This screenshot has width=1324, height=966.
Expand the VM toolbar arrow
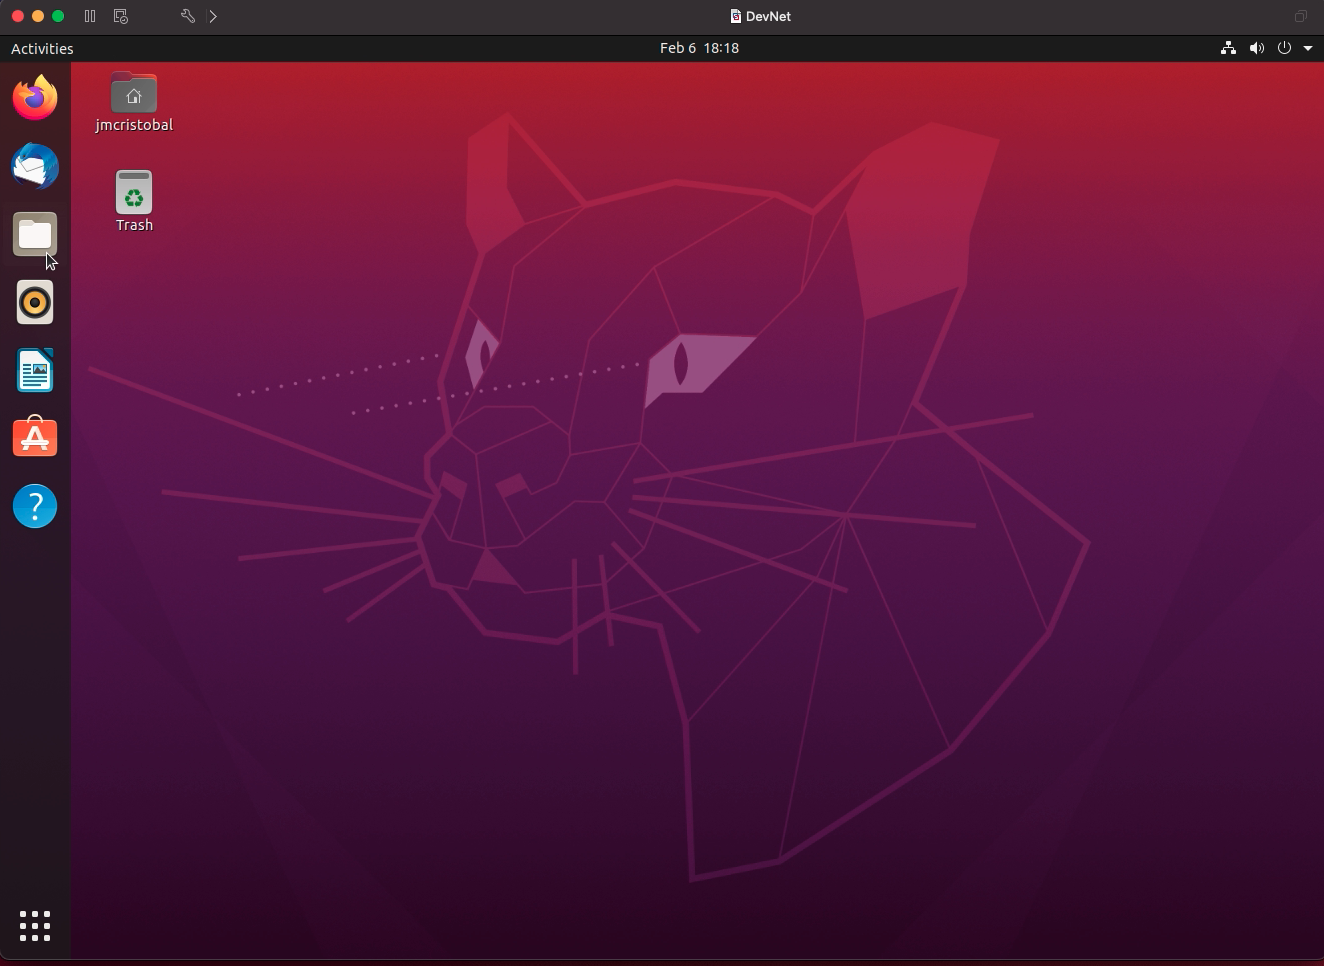213,16
